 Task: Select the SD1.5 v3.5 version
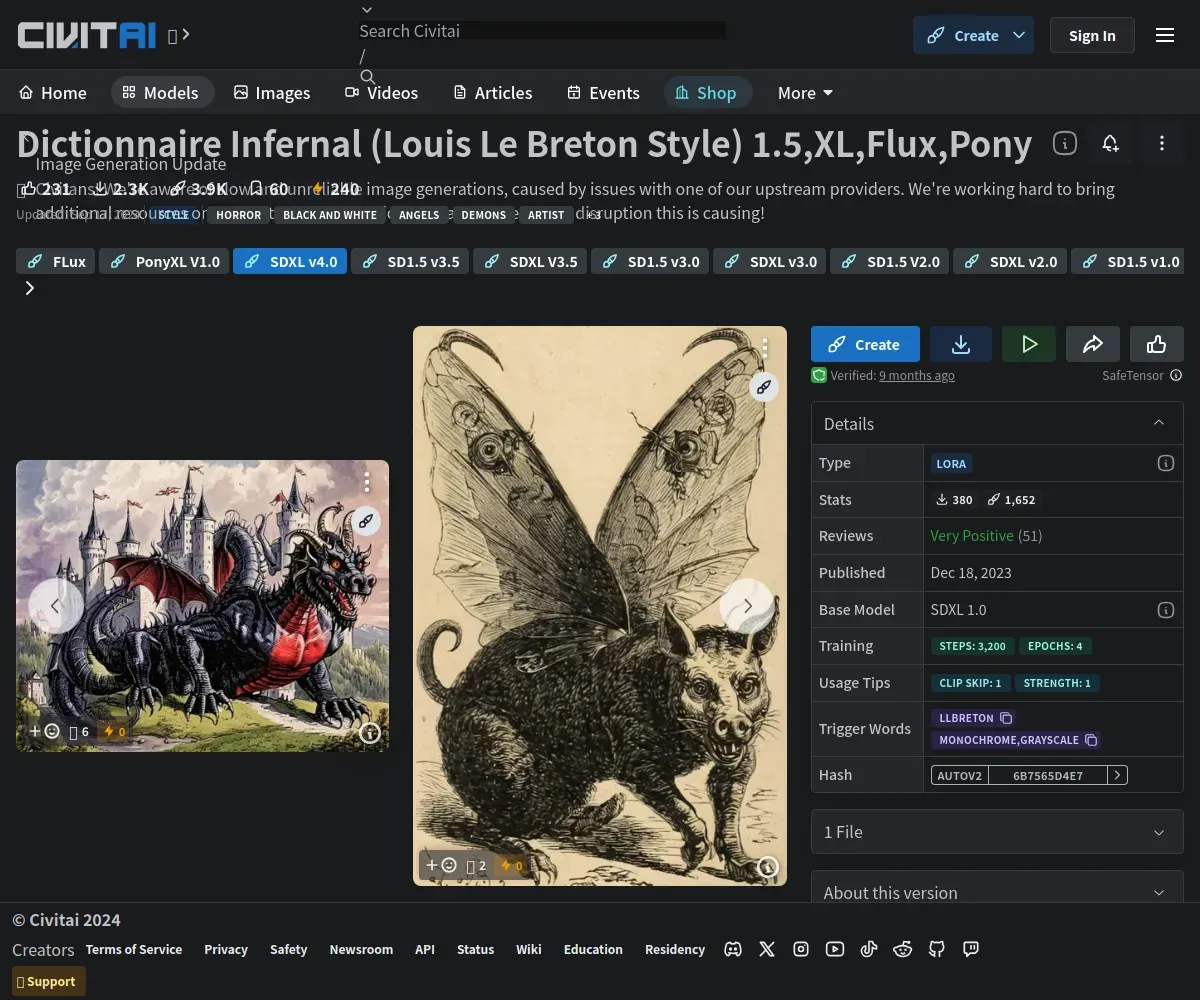pos(410,261)
